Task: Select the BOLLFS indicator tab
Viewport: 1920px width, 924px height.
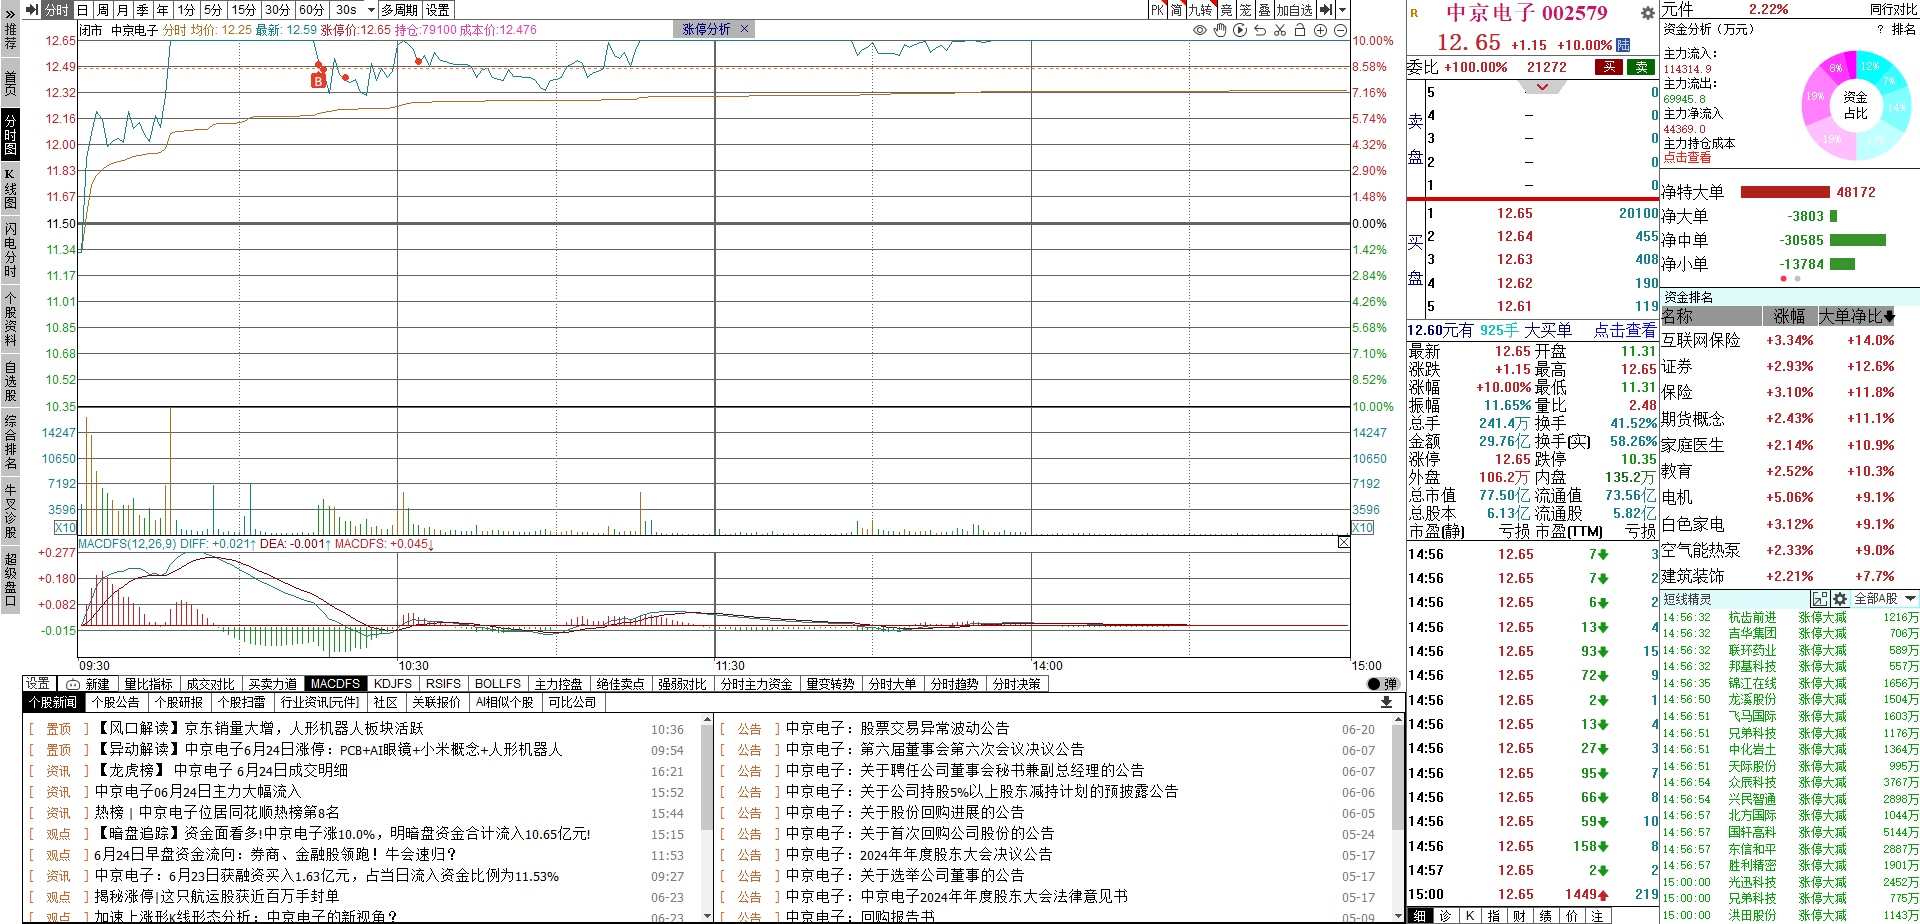Action: [498, 684]
